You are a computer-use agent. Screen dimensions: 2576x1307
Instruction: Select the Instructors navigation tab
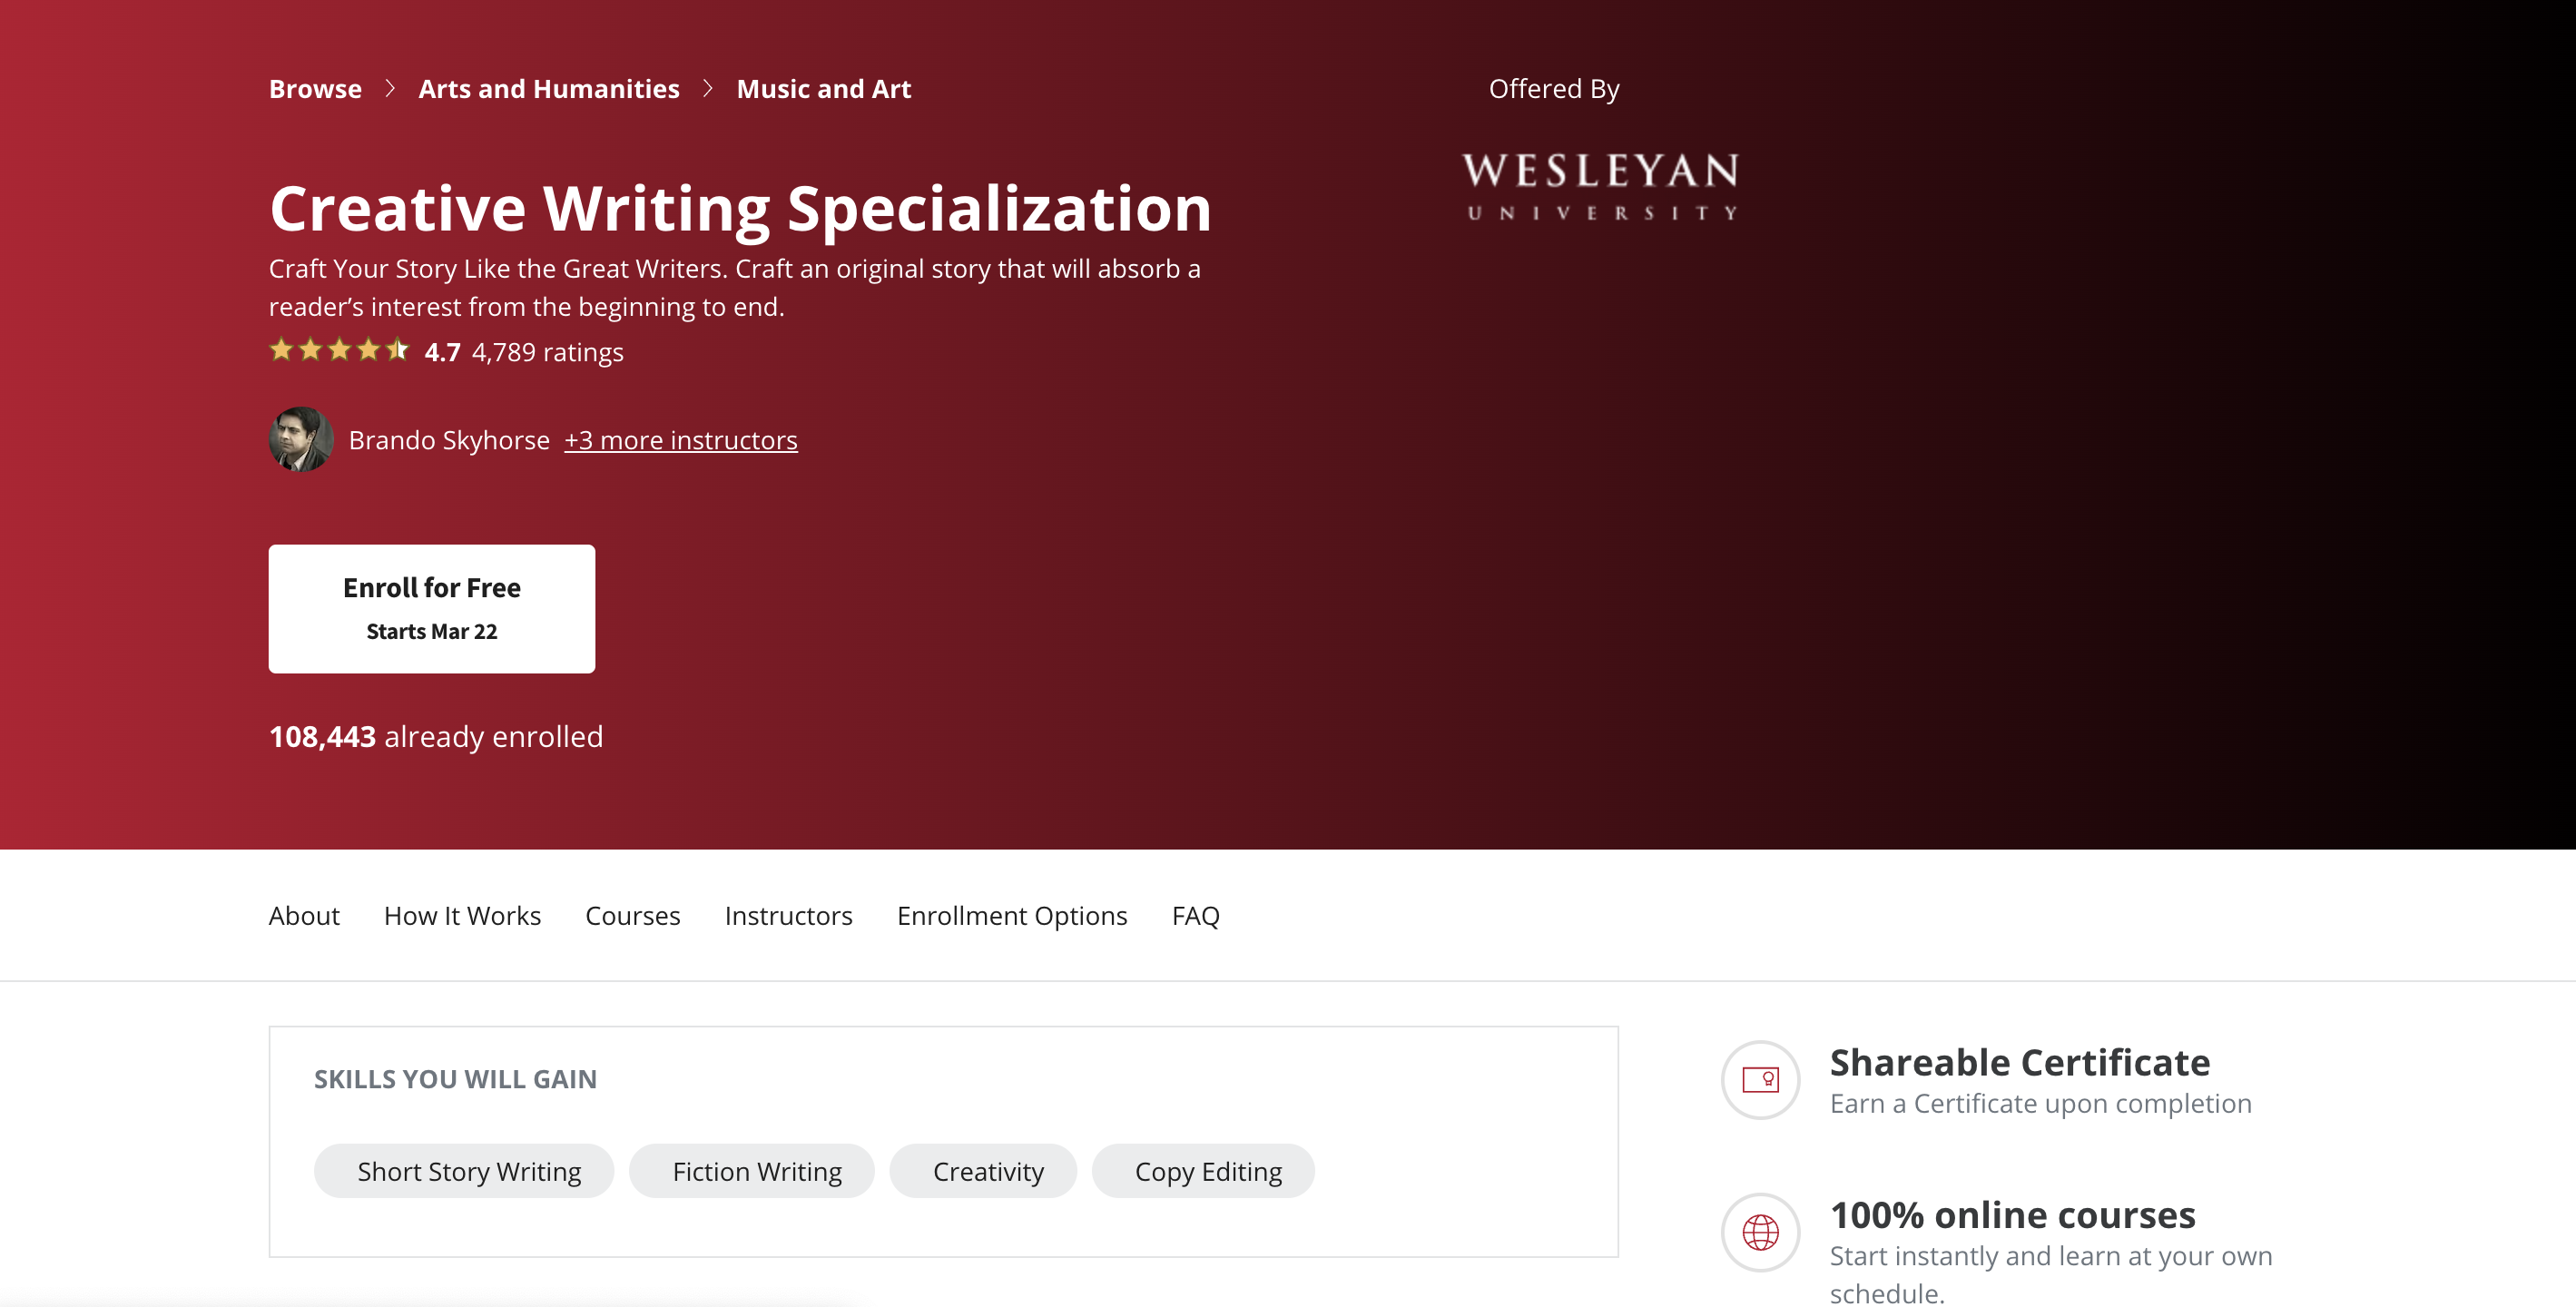[788, 915]
